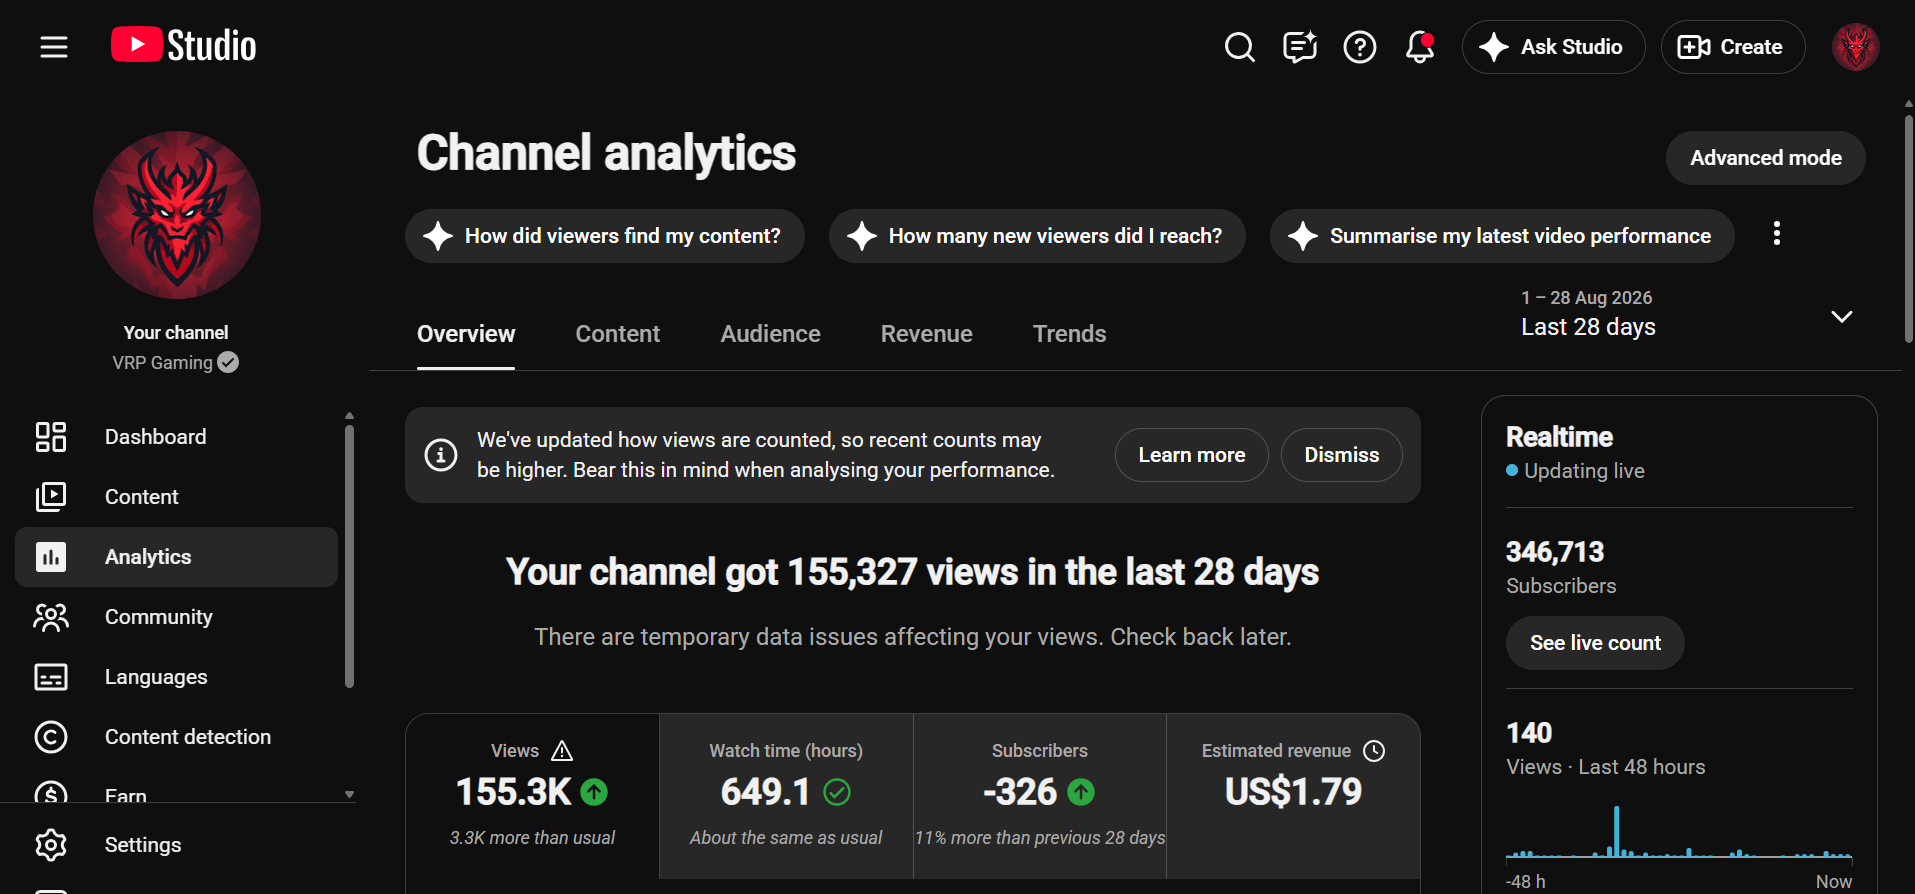This screenshot has width=1915, height=894.
Task: Open Dashboard from the sidebar
Action: [x=177, y=437]
